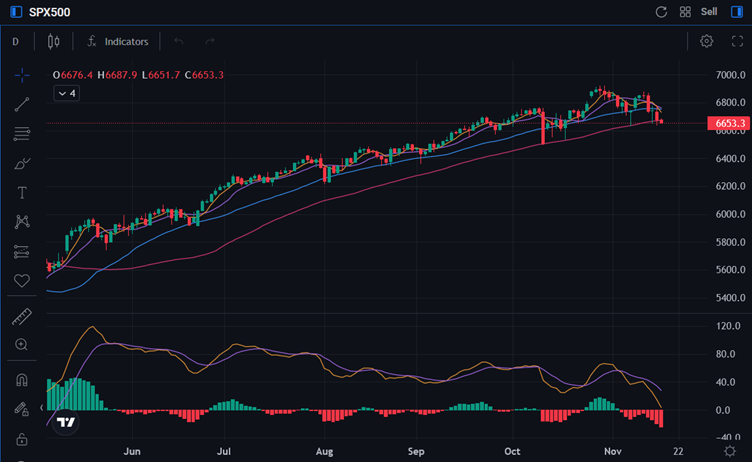Select the ruler measure tool

(22, 316)
